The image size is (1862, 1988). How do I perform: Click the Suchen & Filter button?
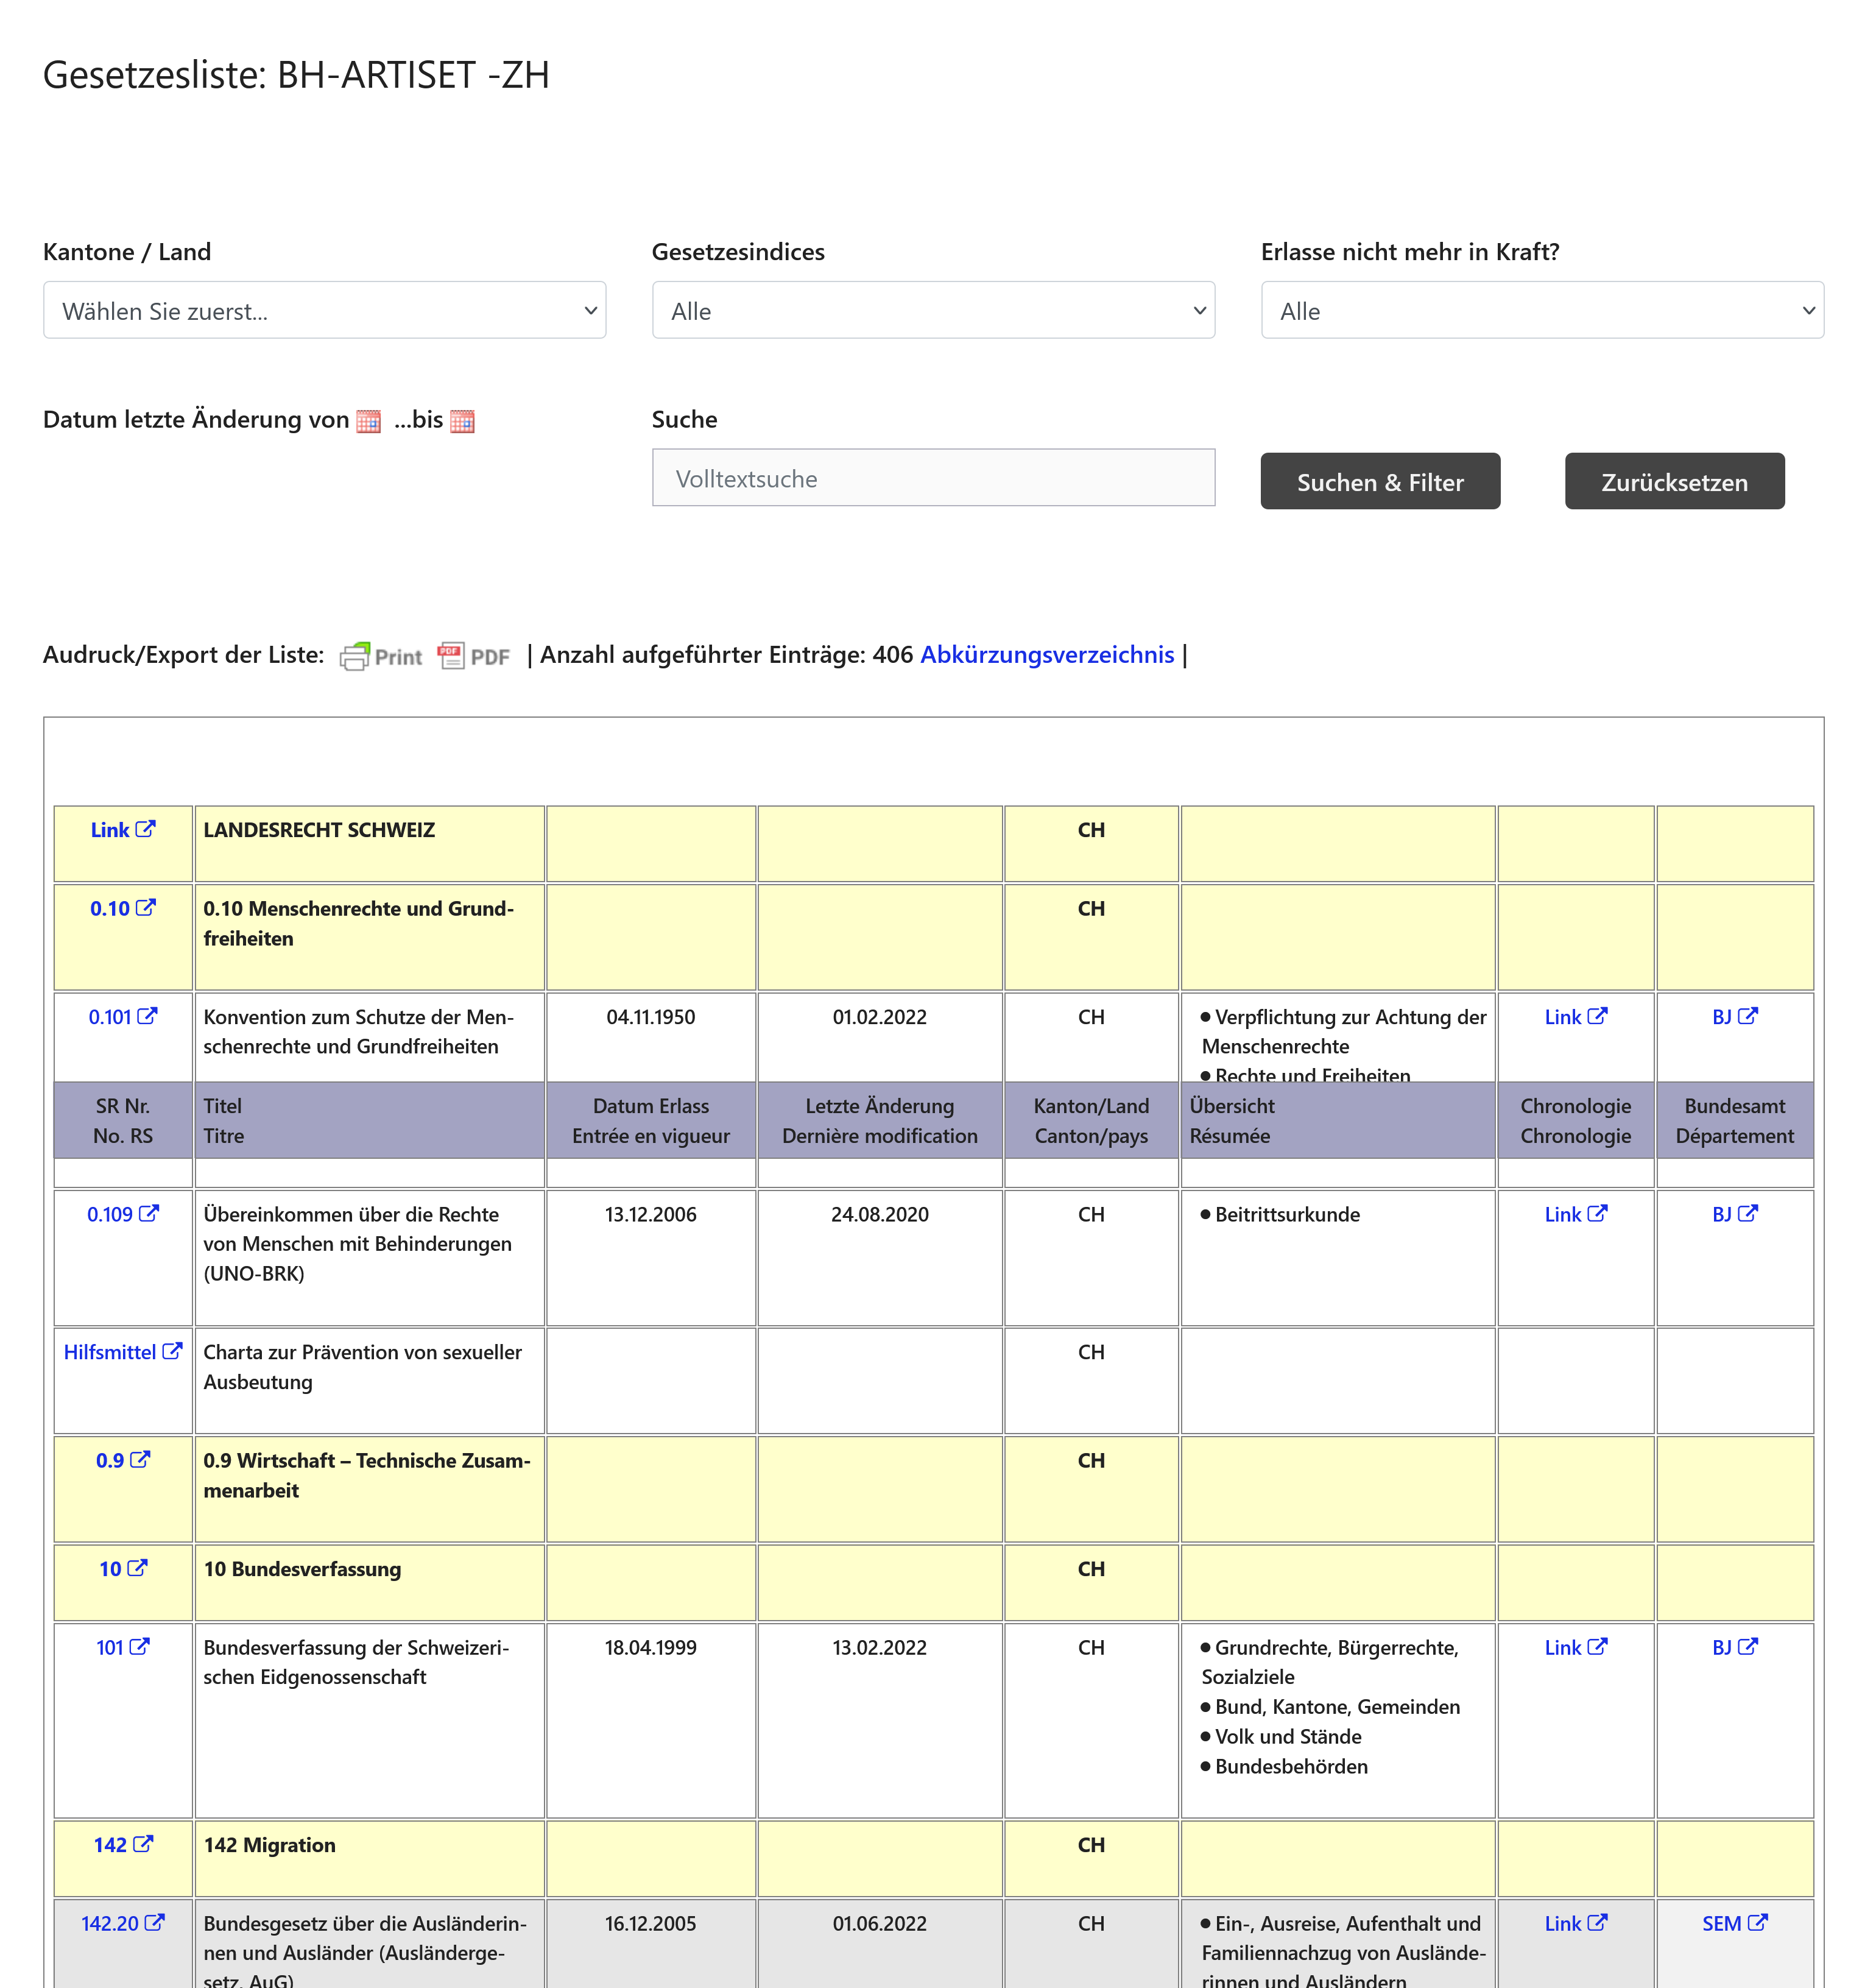pyautogui.click(x=1380, y=481)
